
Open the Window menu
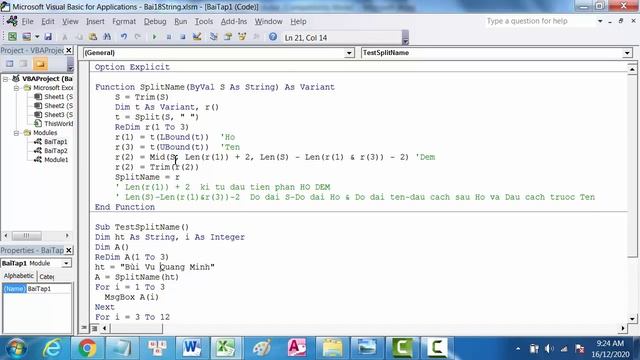[x=269, y=21]
